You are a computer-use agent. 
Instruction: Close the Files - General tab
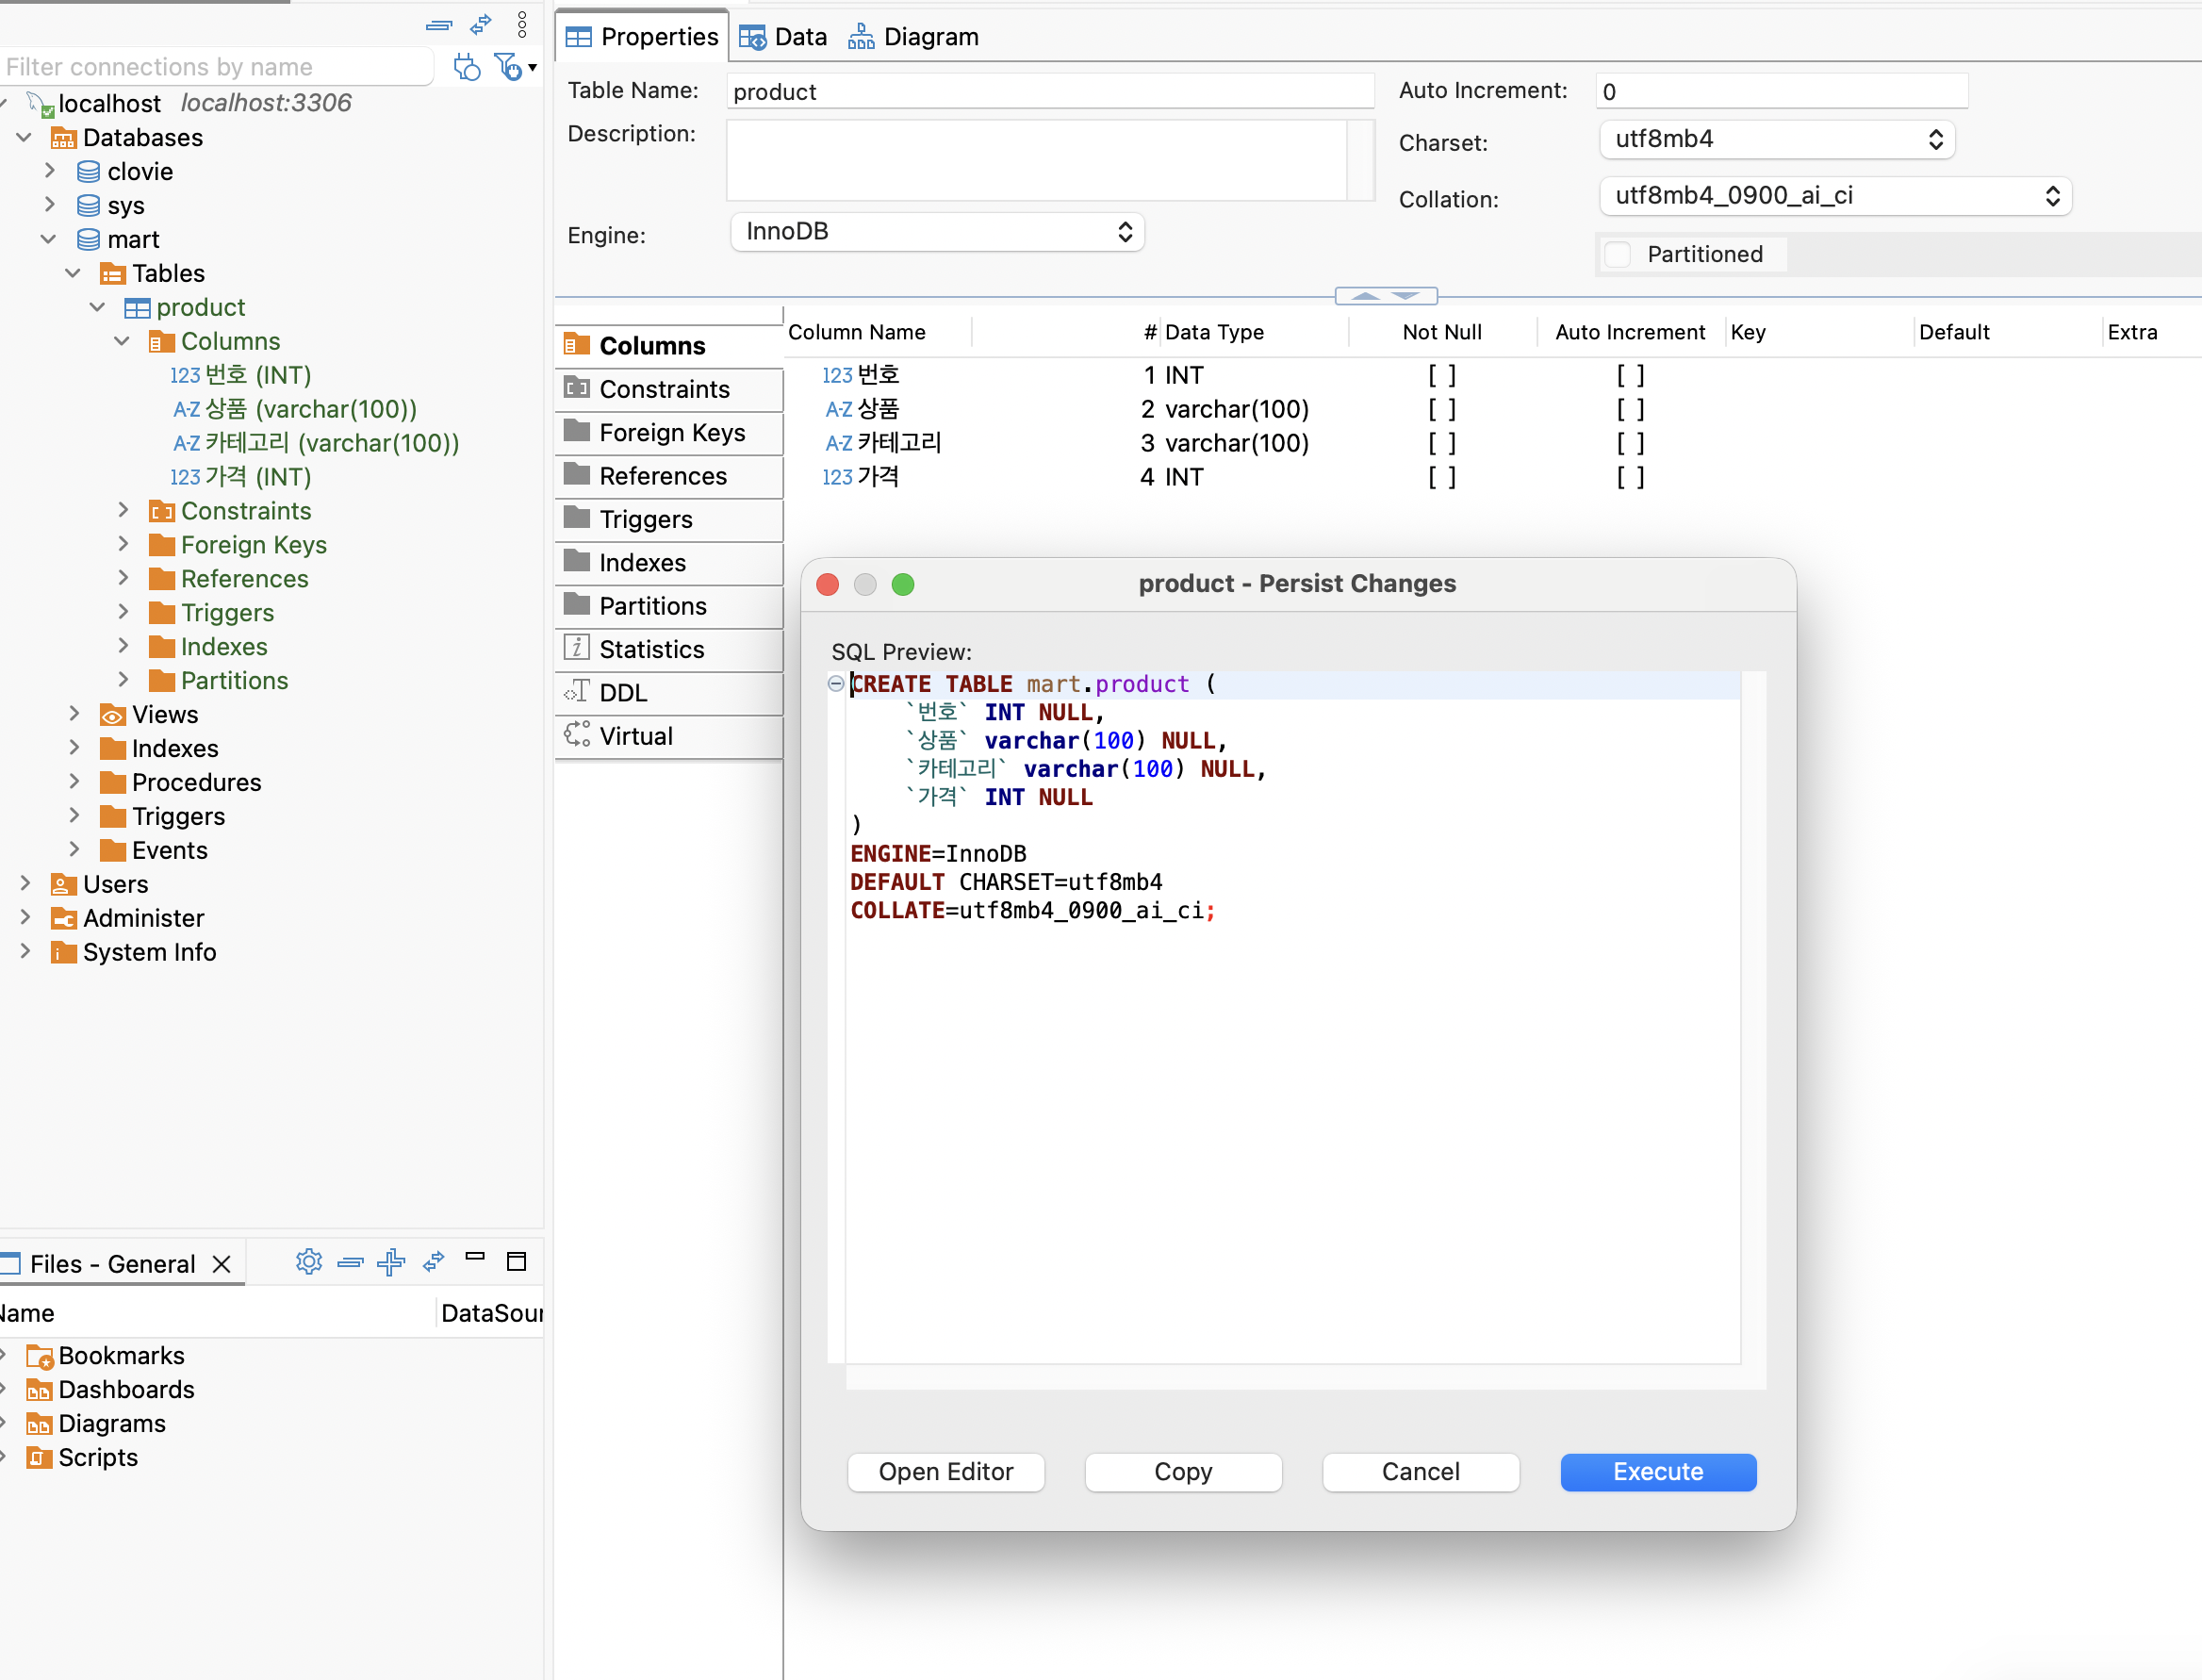coord(222,1264)
